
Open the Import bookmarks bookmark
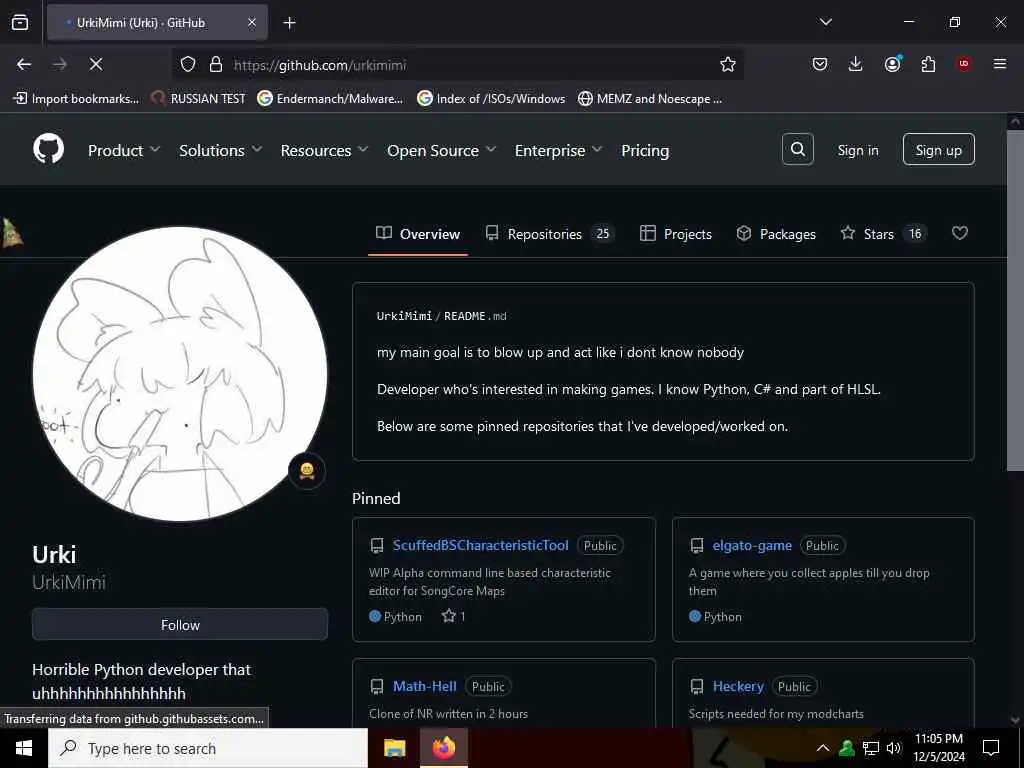[x=76, y=99]
